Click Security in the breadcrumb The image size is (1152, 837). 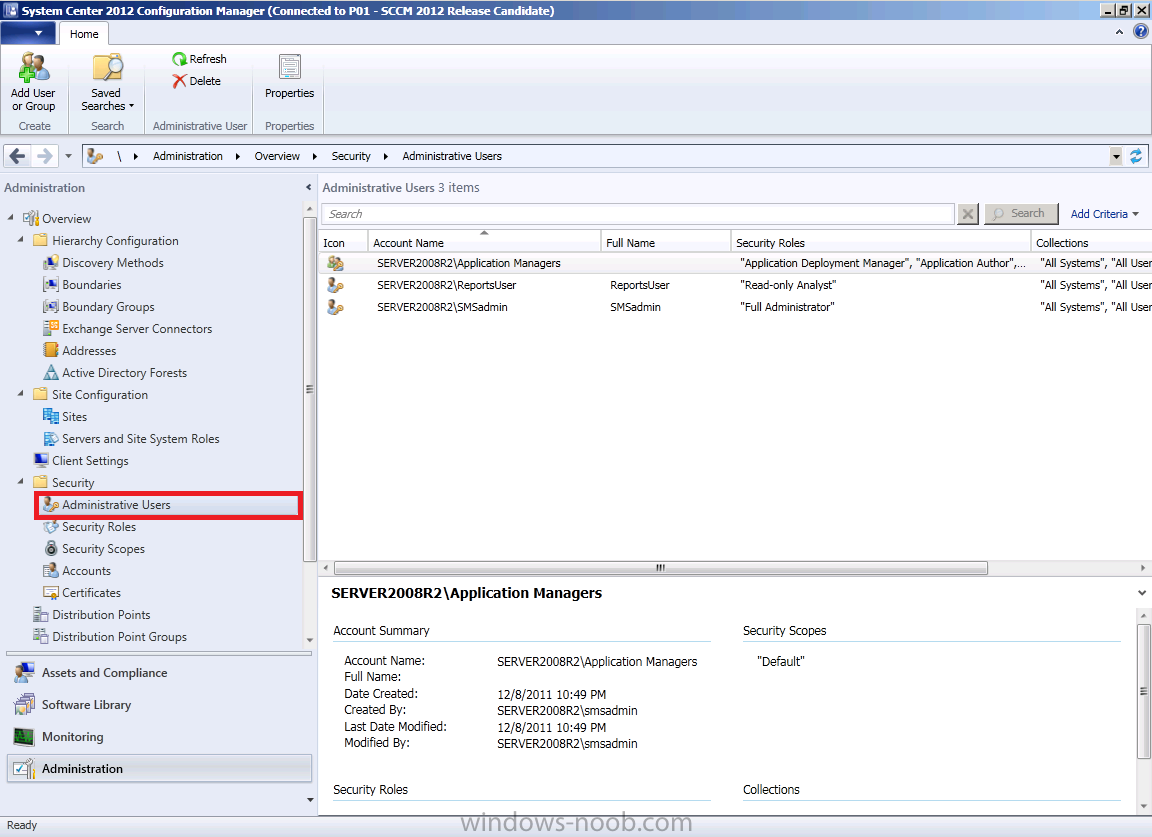pos(351,156)
